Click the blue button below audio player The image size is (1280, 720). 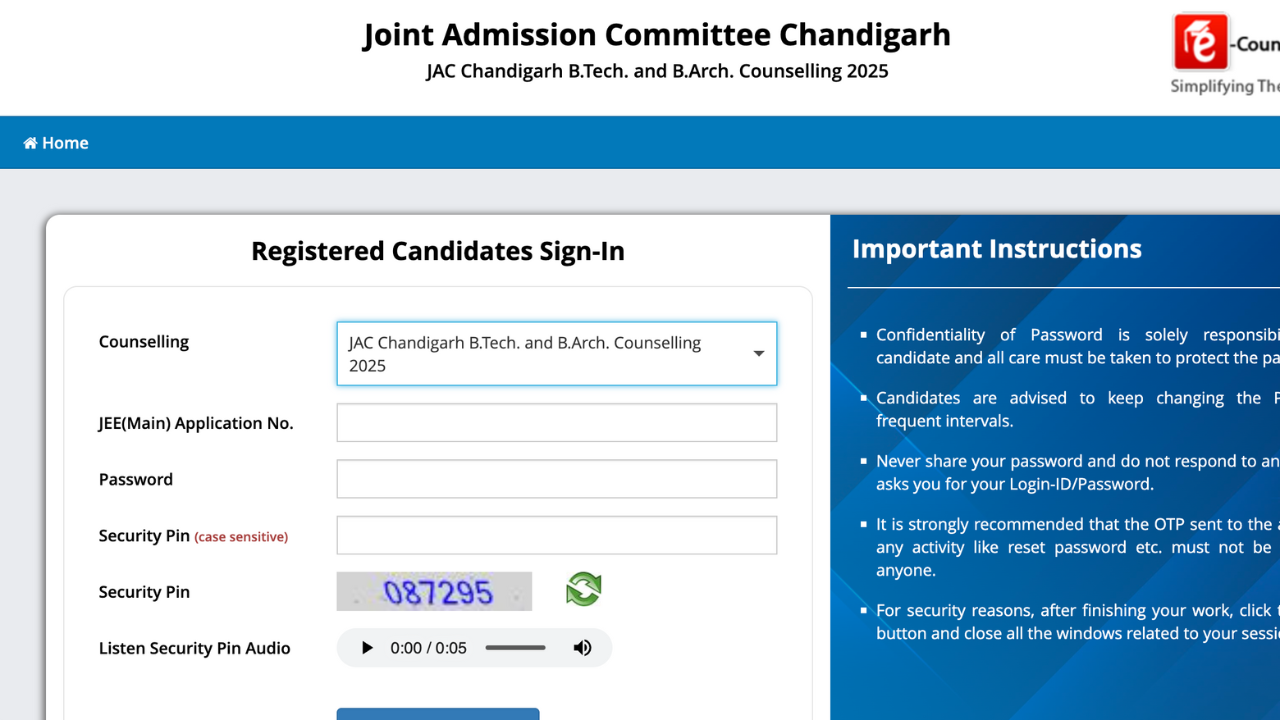pos(438,714)
